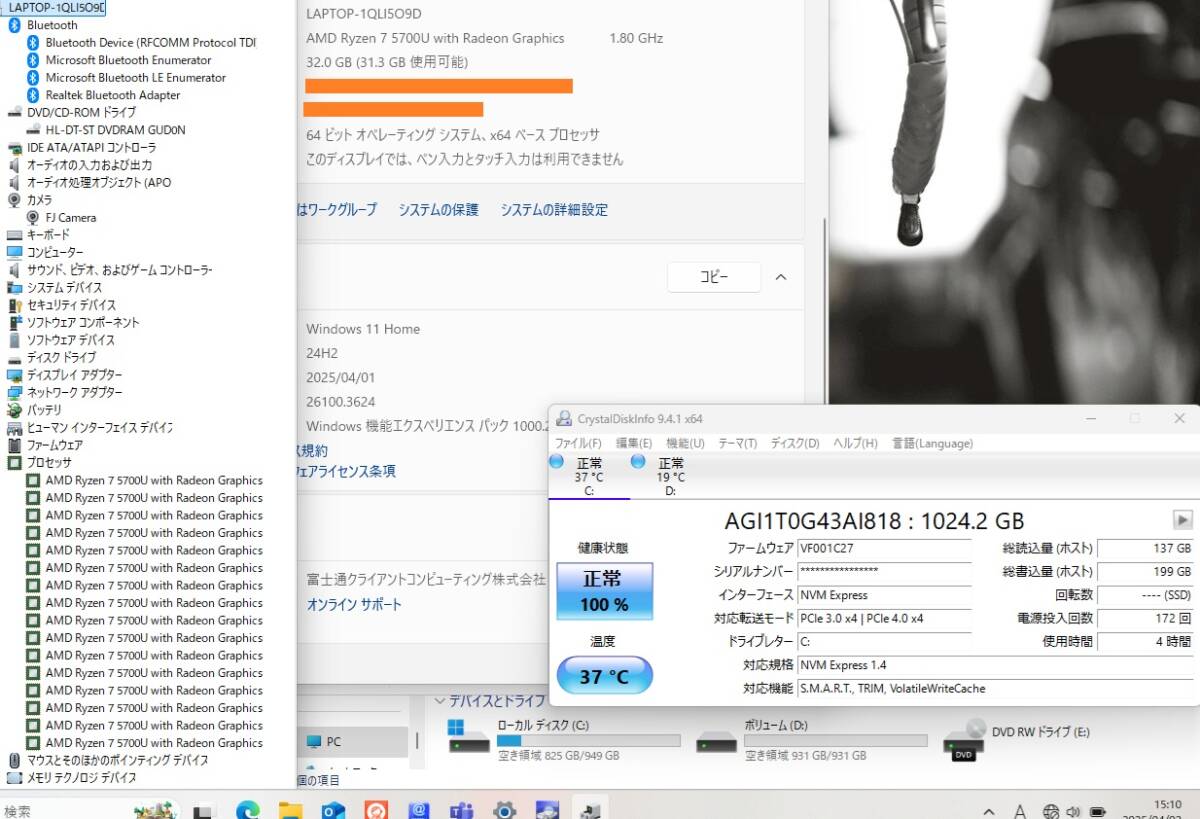Select the セキュリティ デバイス category icon
1200x819 pixels.
(x=15, y=305)
